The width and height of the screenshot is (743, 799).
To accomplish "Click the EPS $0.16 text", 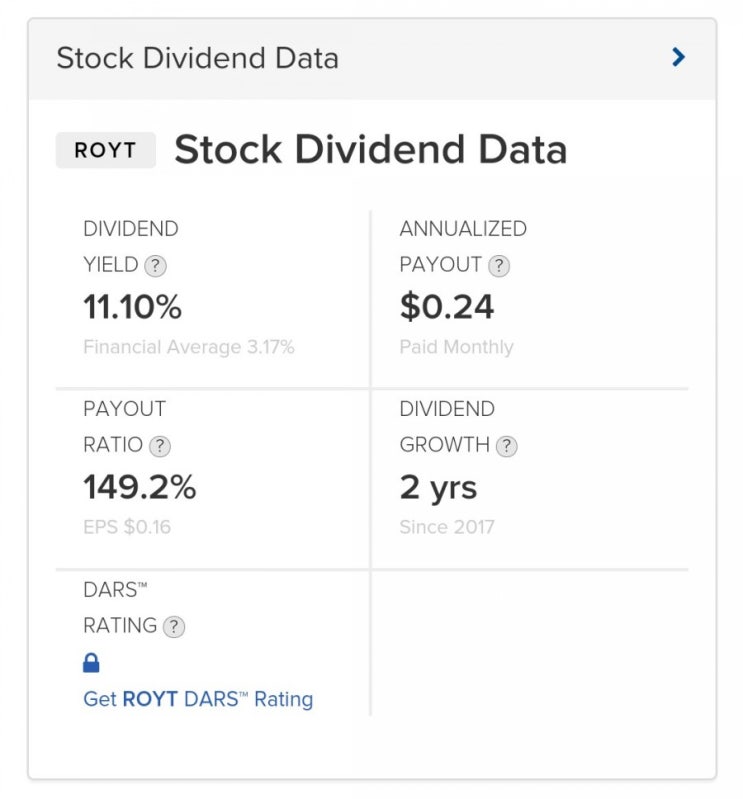I will click(x=127, y=527).
